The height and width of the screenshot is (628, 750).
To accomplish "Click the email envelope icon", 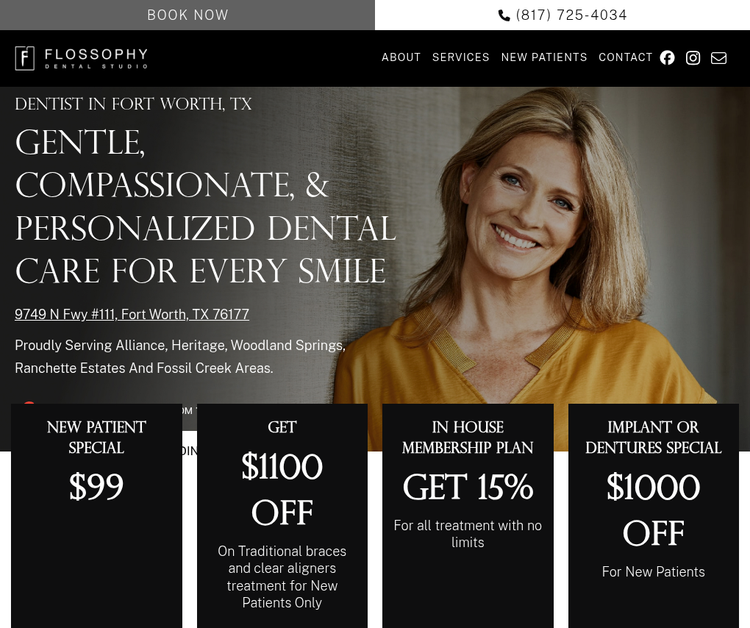I will [718, 58].
